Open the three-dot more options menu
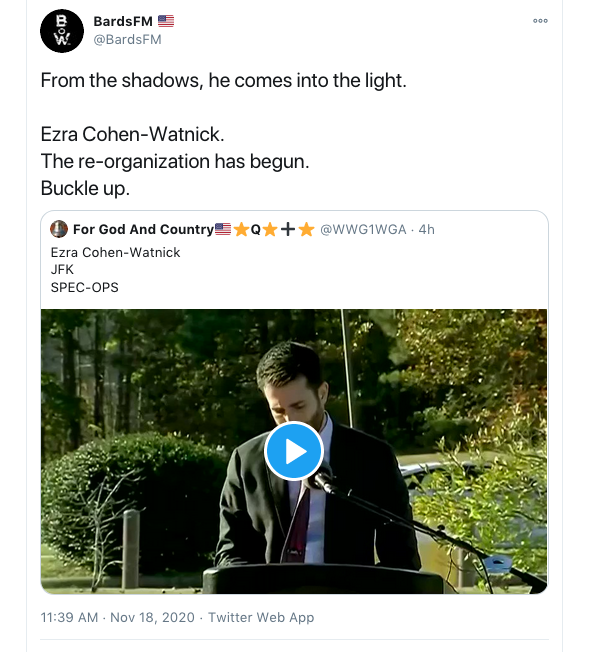 click(x=540, y=21)
